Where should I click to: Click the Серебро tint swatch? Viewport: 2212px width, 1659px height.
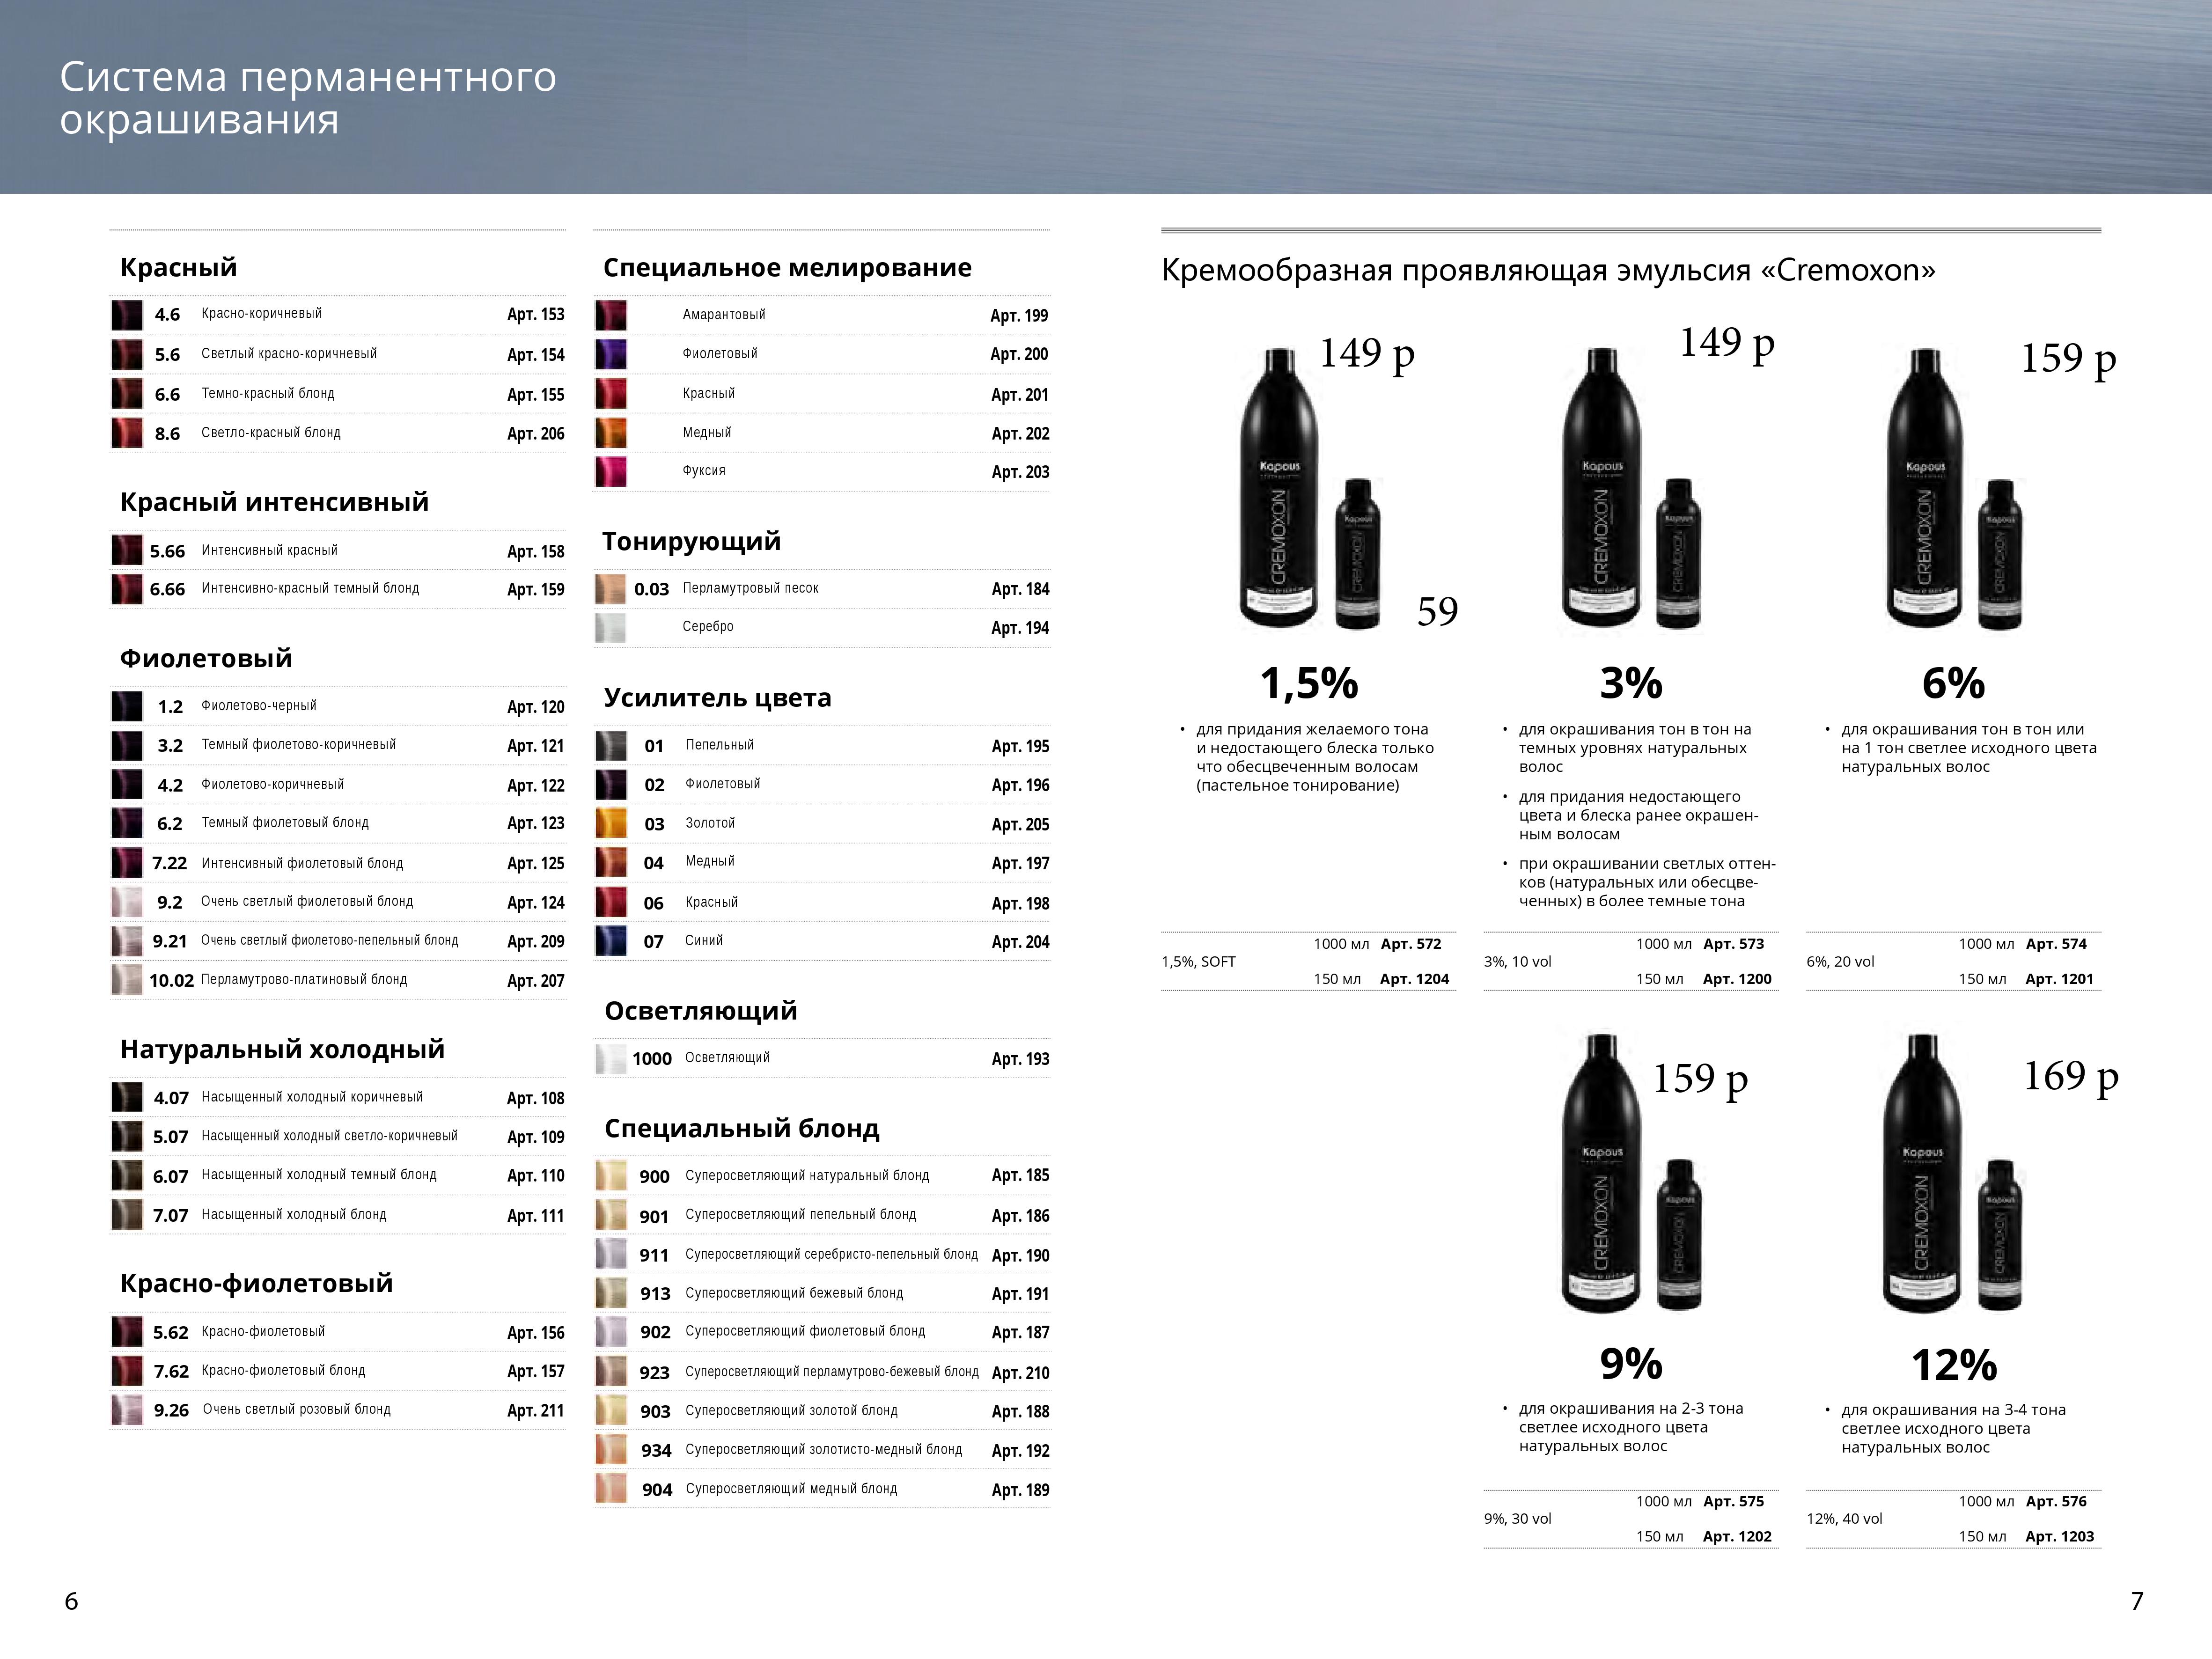coord(610,628)
